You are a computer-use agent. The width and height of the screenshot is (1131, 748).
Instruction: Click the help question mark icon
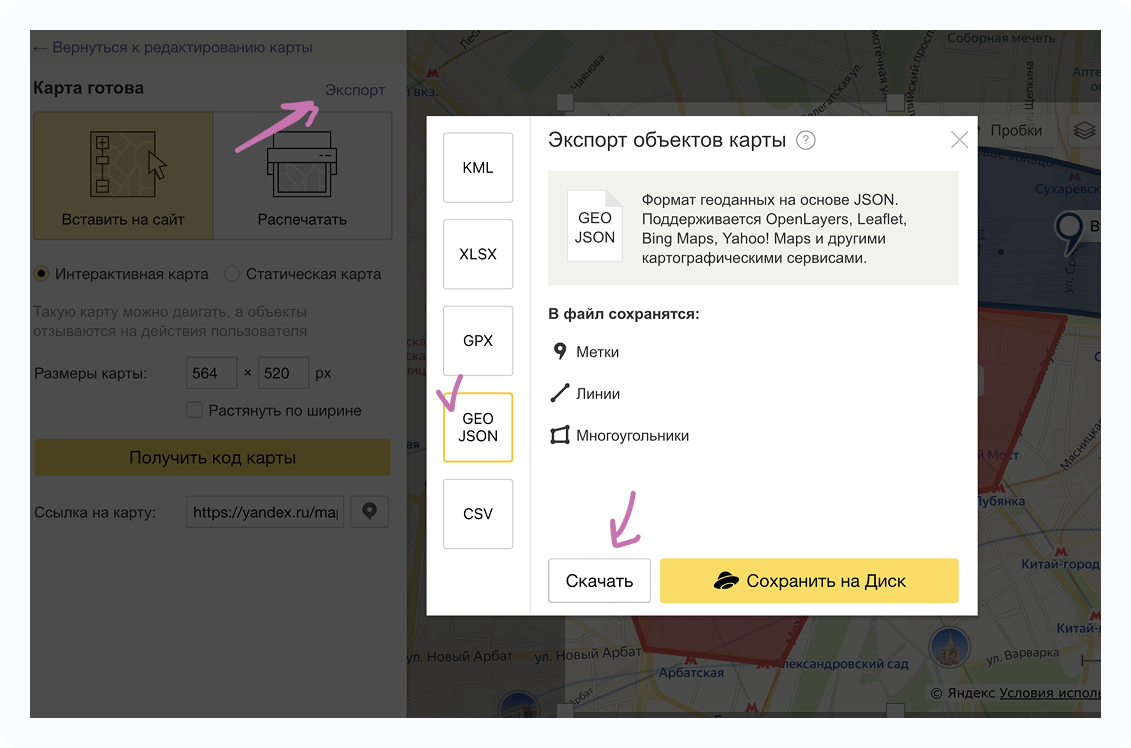click(x=806, y=141)
